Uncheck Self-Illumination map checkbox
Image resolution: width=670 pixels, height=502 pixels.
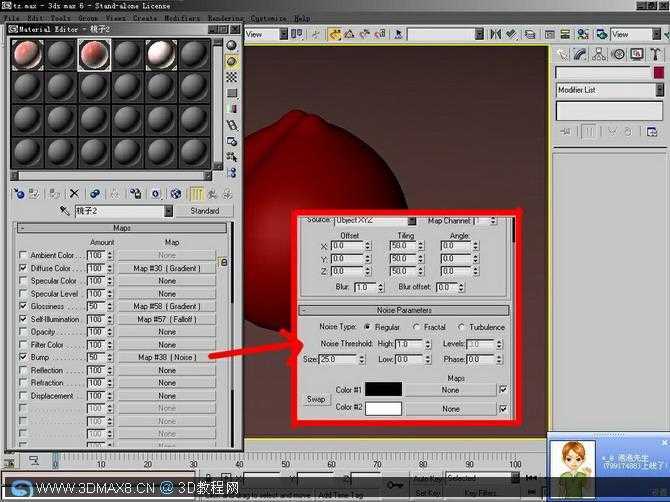coord(23,319)
